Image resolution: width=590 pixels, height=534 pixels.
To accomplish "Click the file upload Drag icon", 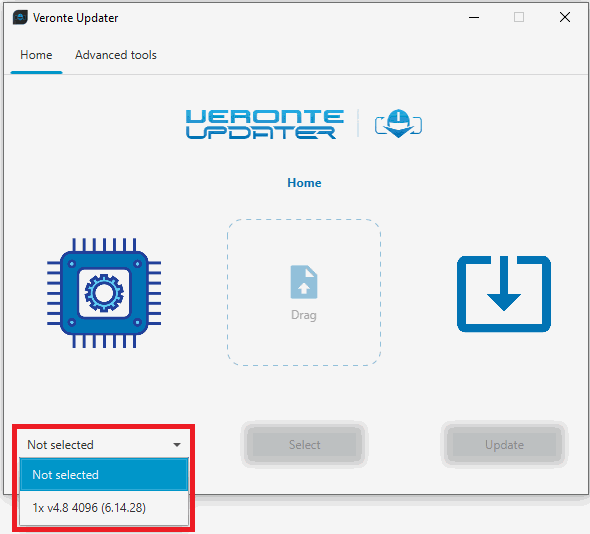I will [304, 282].
